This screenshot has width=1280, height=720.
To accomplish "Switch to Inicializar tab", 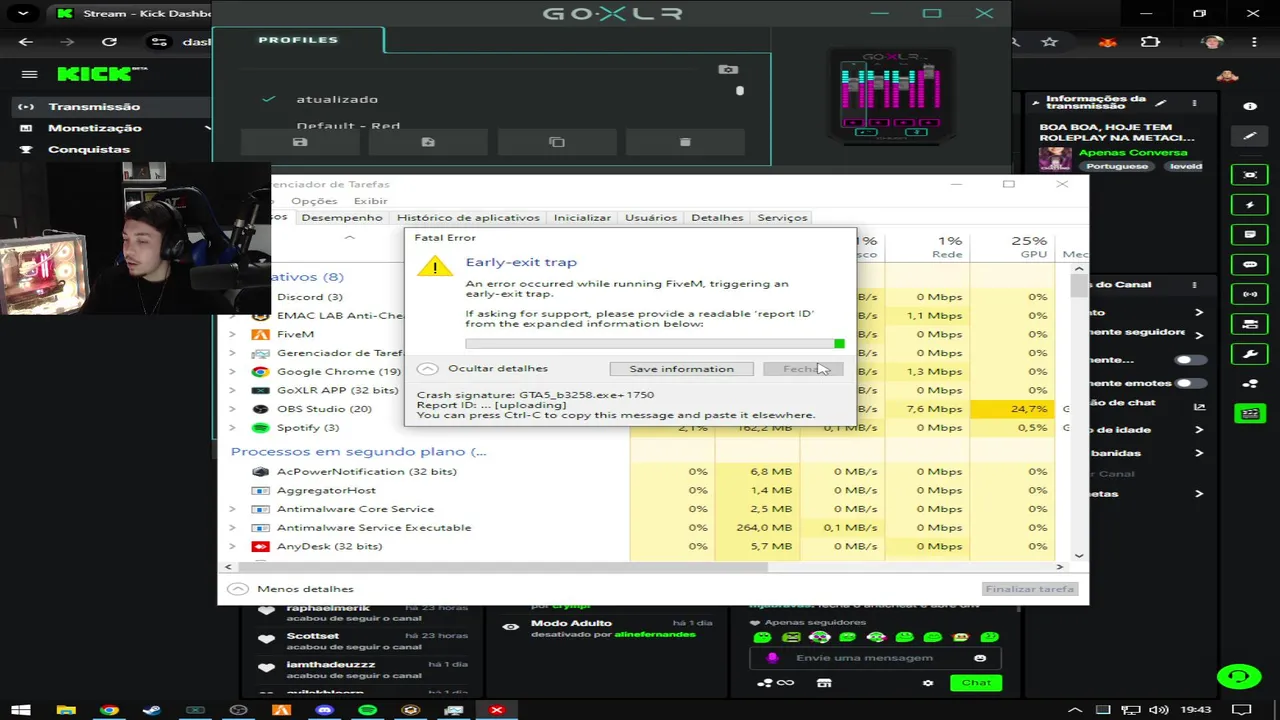I will [582, 217].
